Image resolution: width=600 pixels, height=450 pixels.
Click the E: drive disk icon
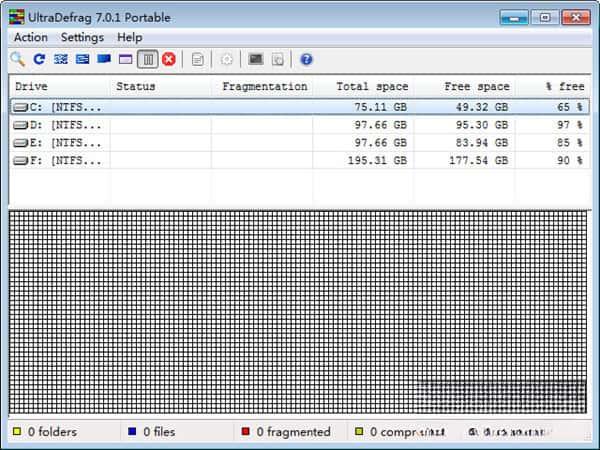click(21, 143)
